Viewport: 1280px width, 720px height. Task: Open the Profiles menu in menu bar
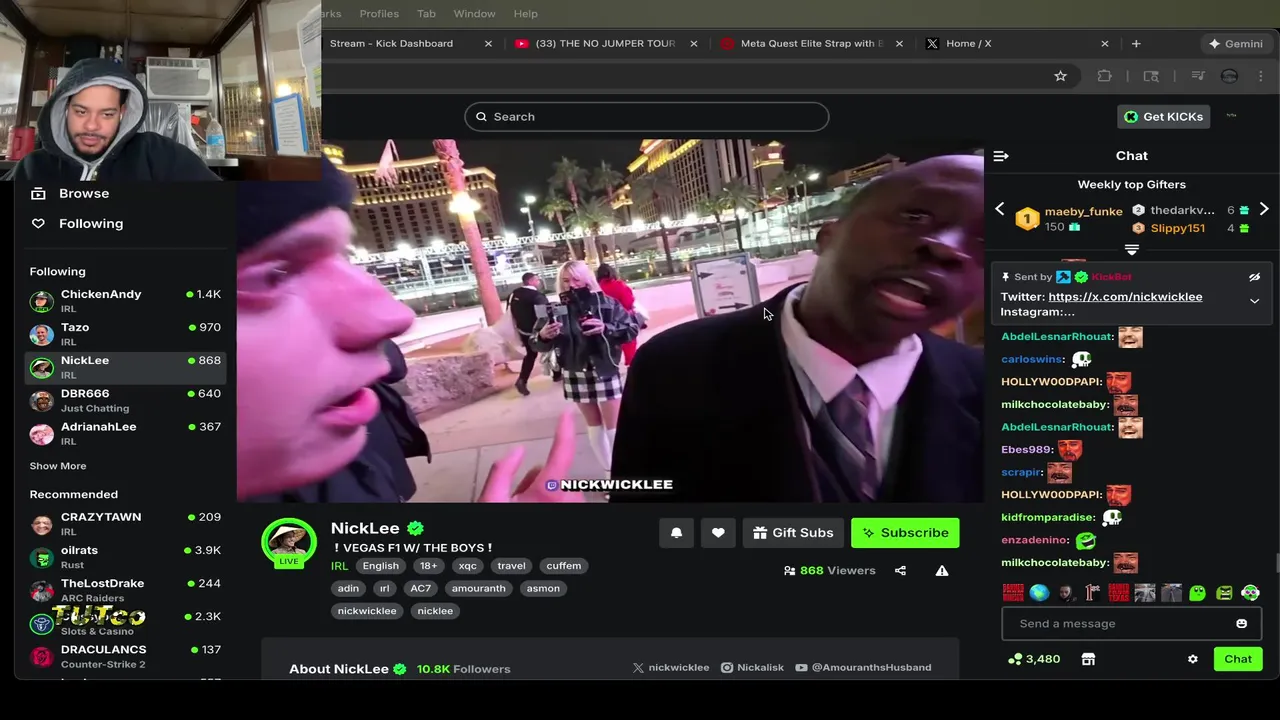point(379,14)
